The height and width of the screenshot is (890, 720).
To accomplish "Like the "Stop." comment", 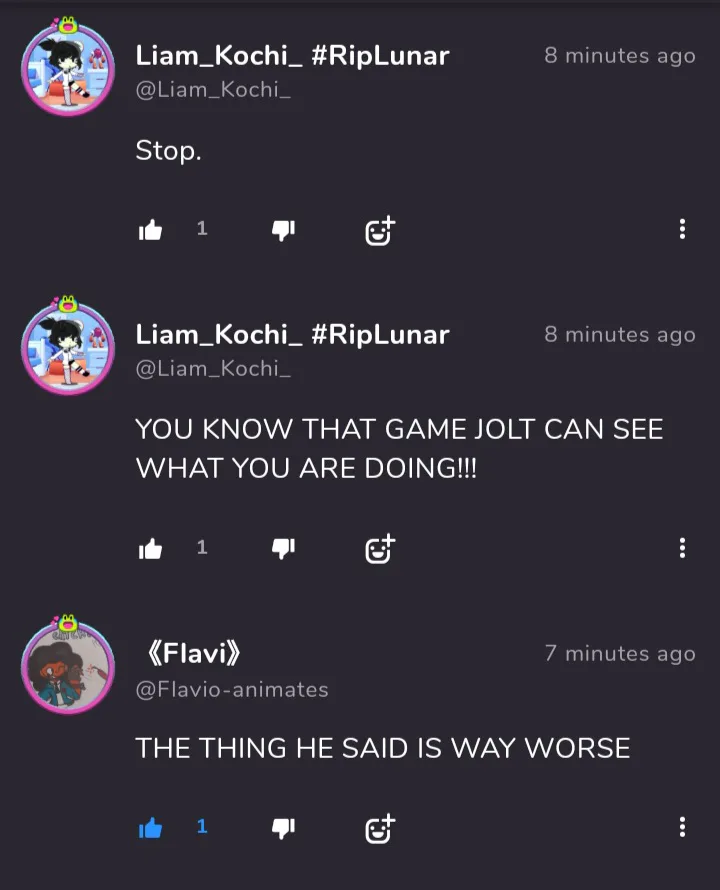I will point(150,230).
